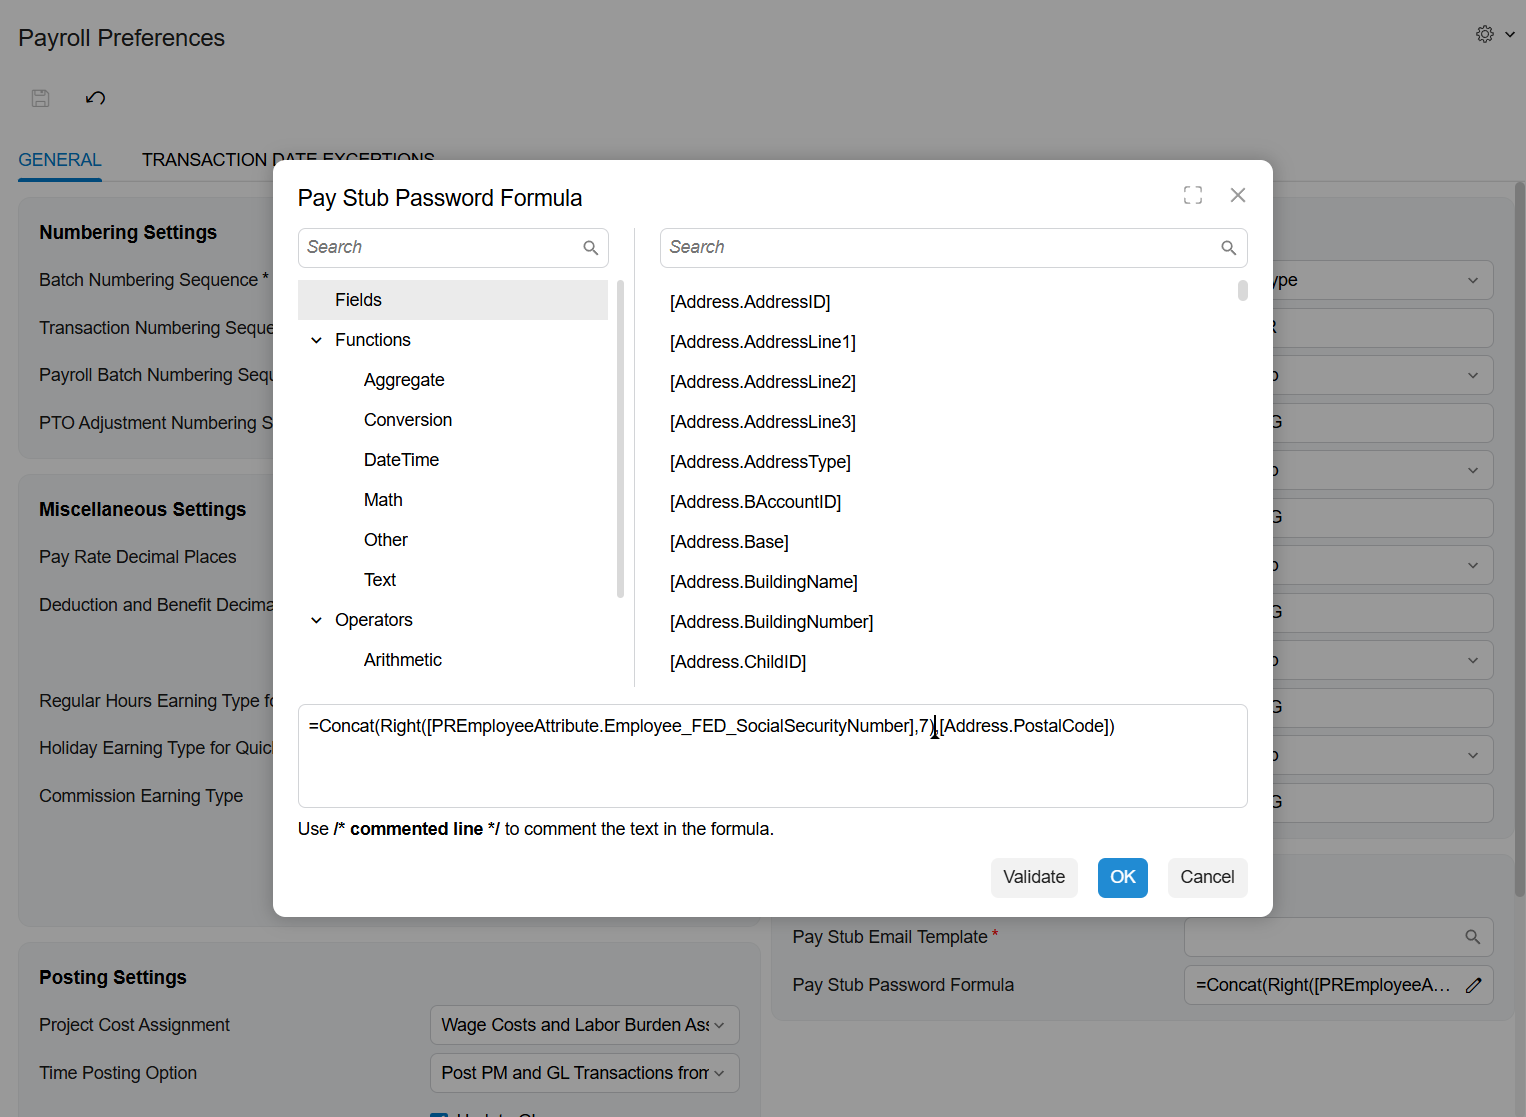Select the General tab
The width and height of the screenshot is (1526, 1117).
pyautogui.click(x=59, y=159)
